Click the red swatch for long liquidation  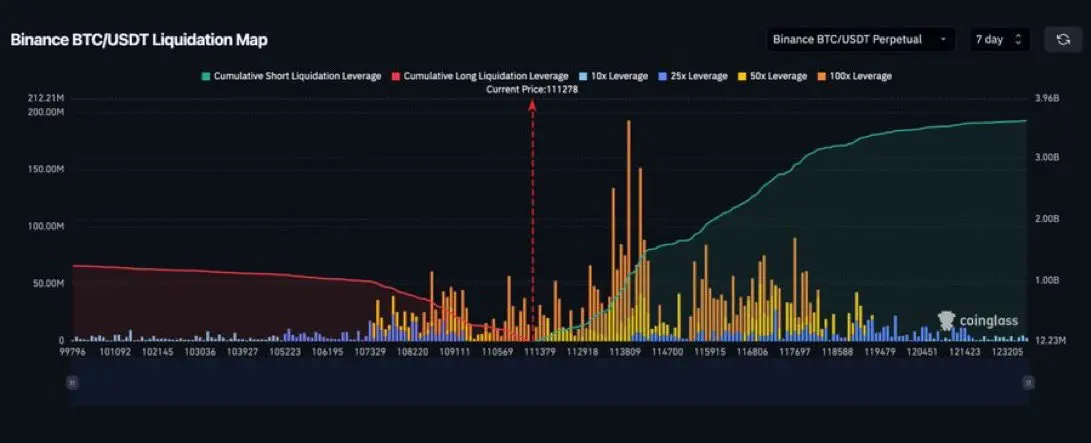395,76
